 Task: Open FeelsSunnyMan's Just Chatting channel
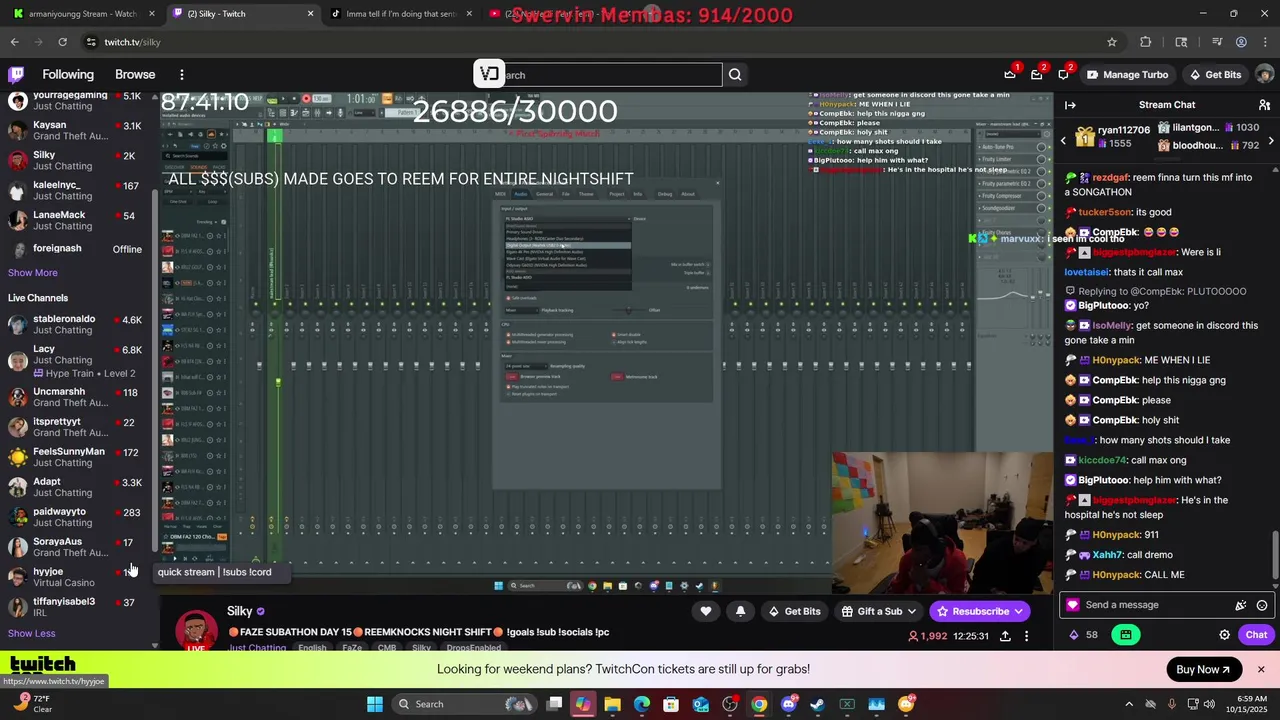tap(80, 457)
